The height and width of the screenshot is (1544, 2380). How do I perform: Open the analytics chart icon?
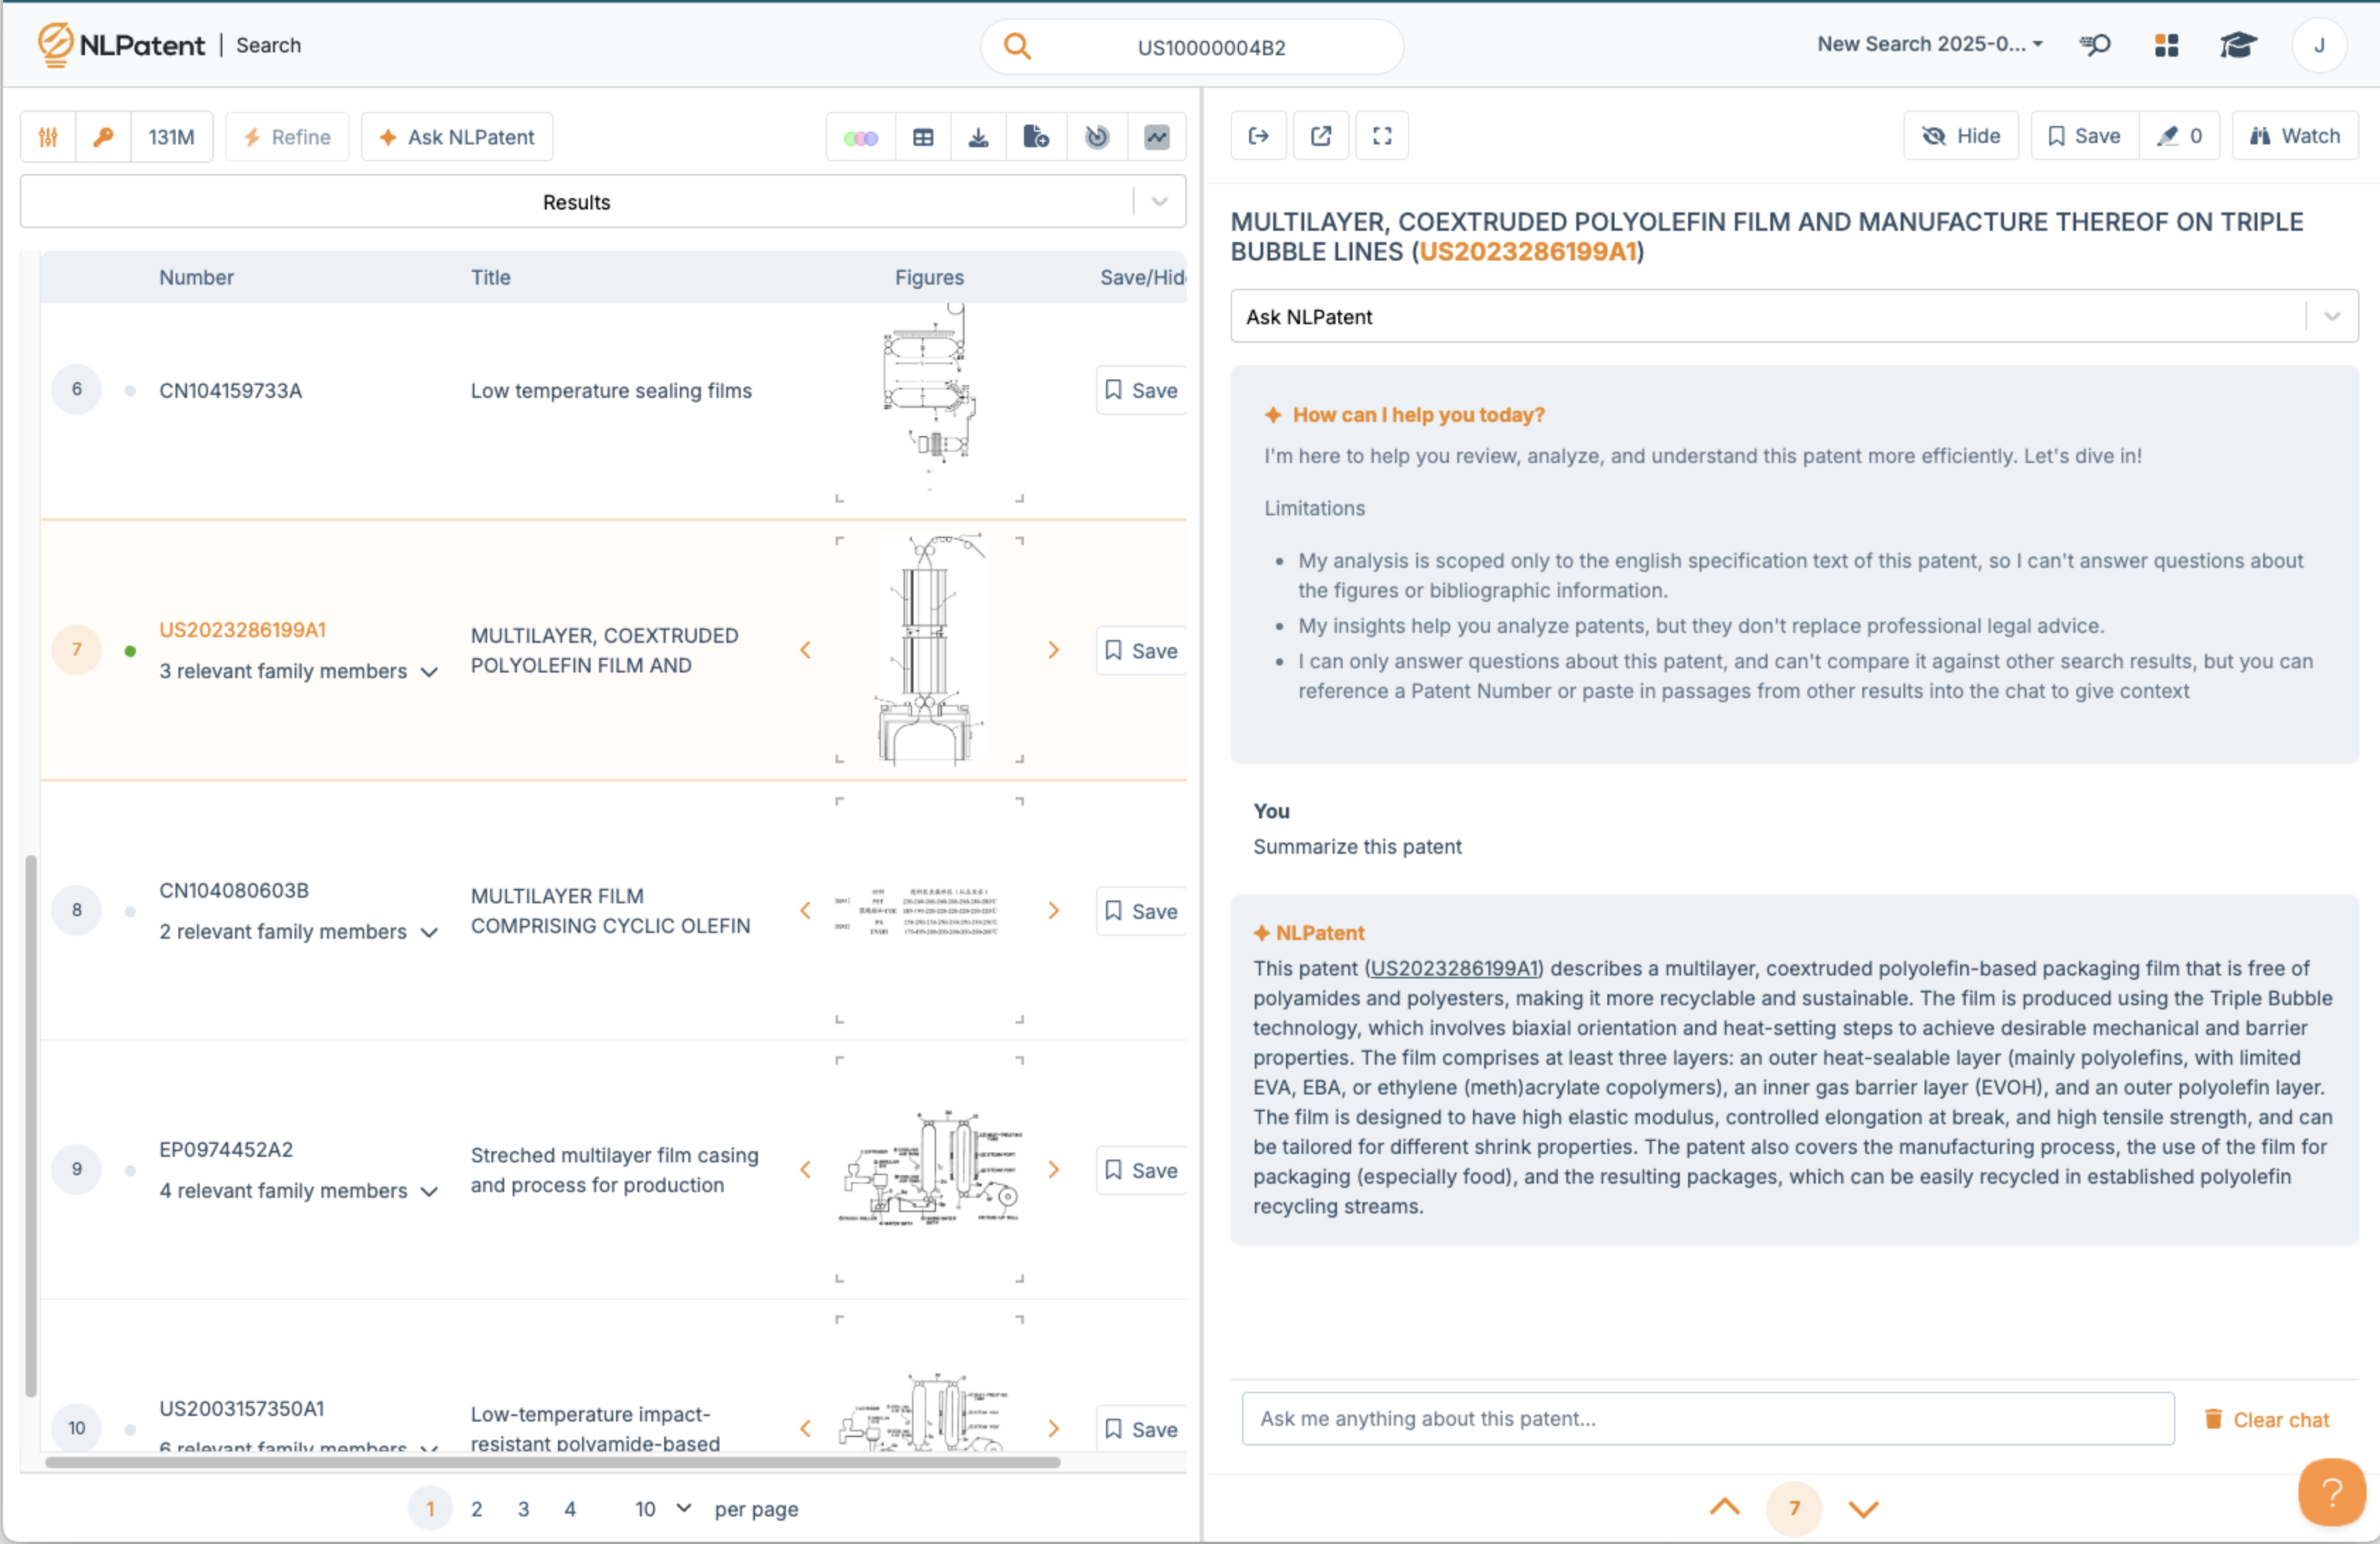1157,137
